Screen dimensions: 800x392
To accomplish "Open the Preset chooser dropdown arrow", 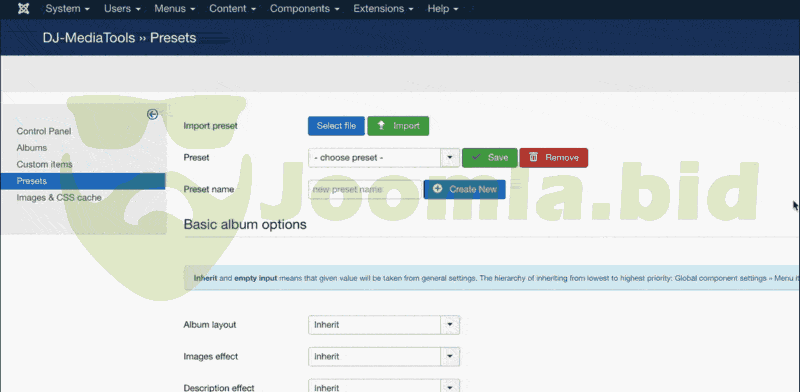I will coord(450,158).
